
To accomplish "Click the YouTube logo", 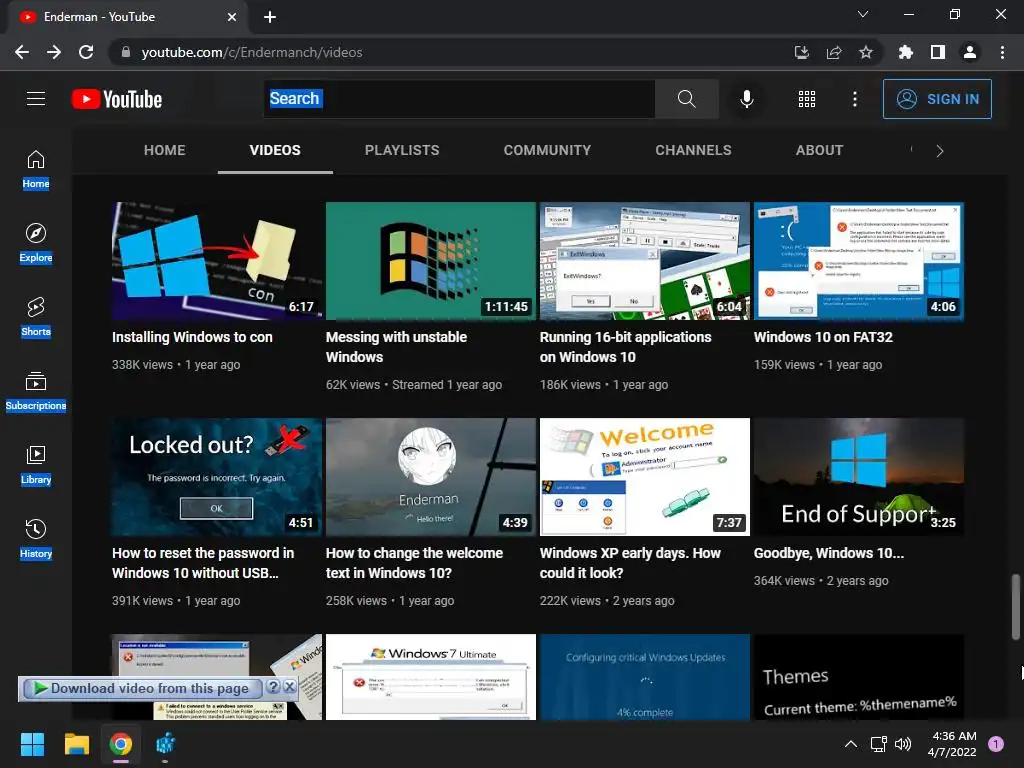I will (x=117, y=99).
